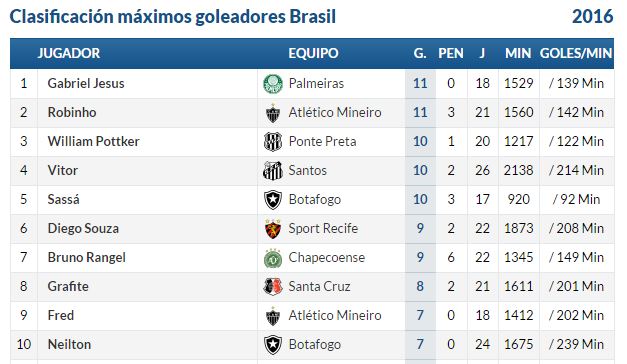Click the 2016 season label
This screenshot has width=627, height=364.
(593, 16)
